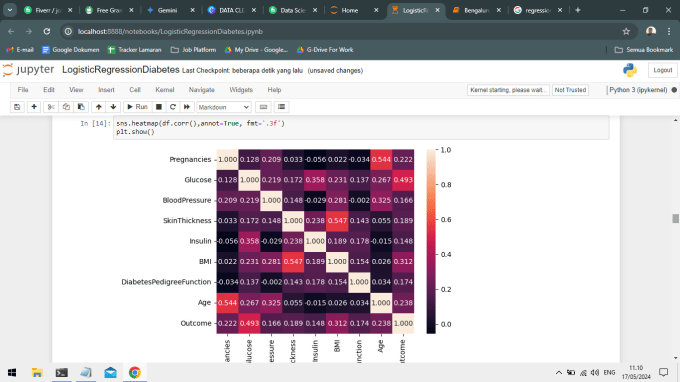Open cell type Markdown dropdown
This screenshot has height=382, width=680.
tap(224, 107)
